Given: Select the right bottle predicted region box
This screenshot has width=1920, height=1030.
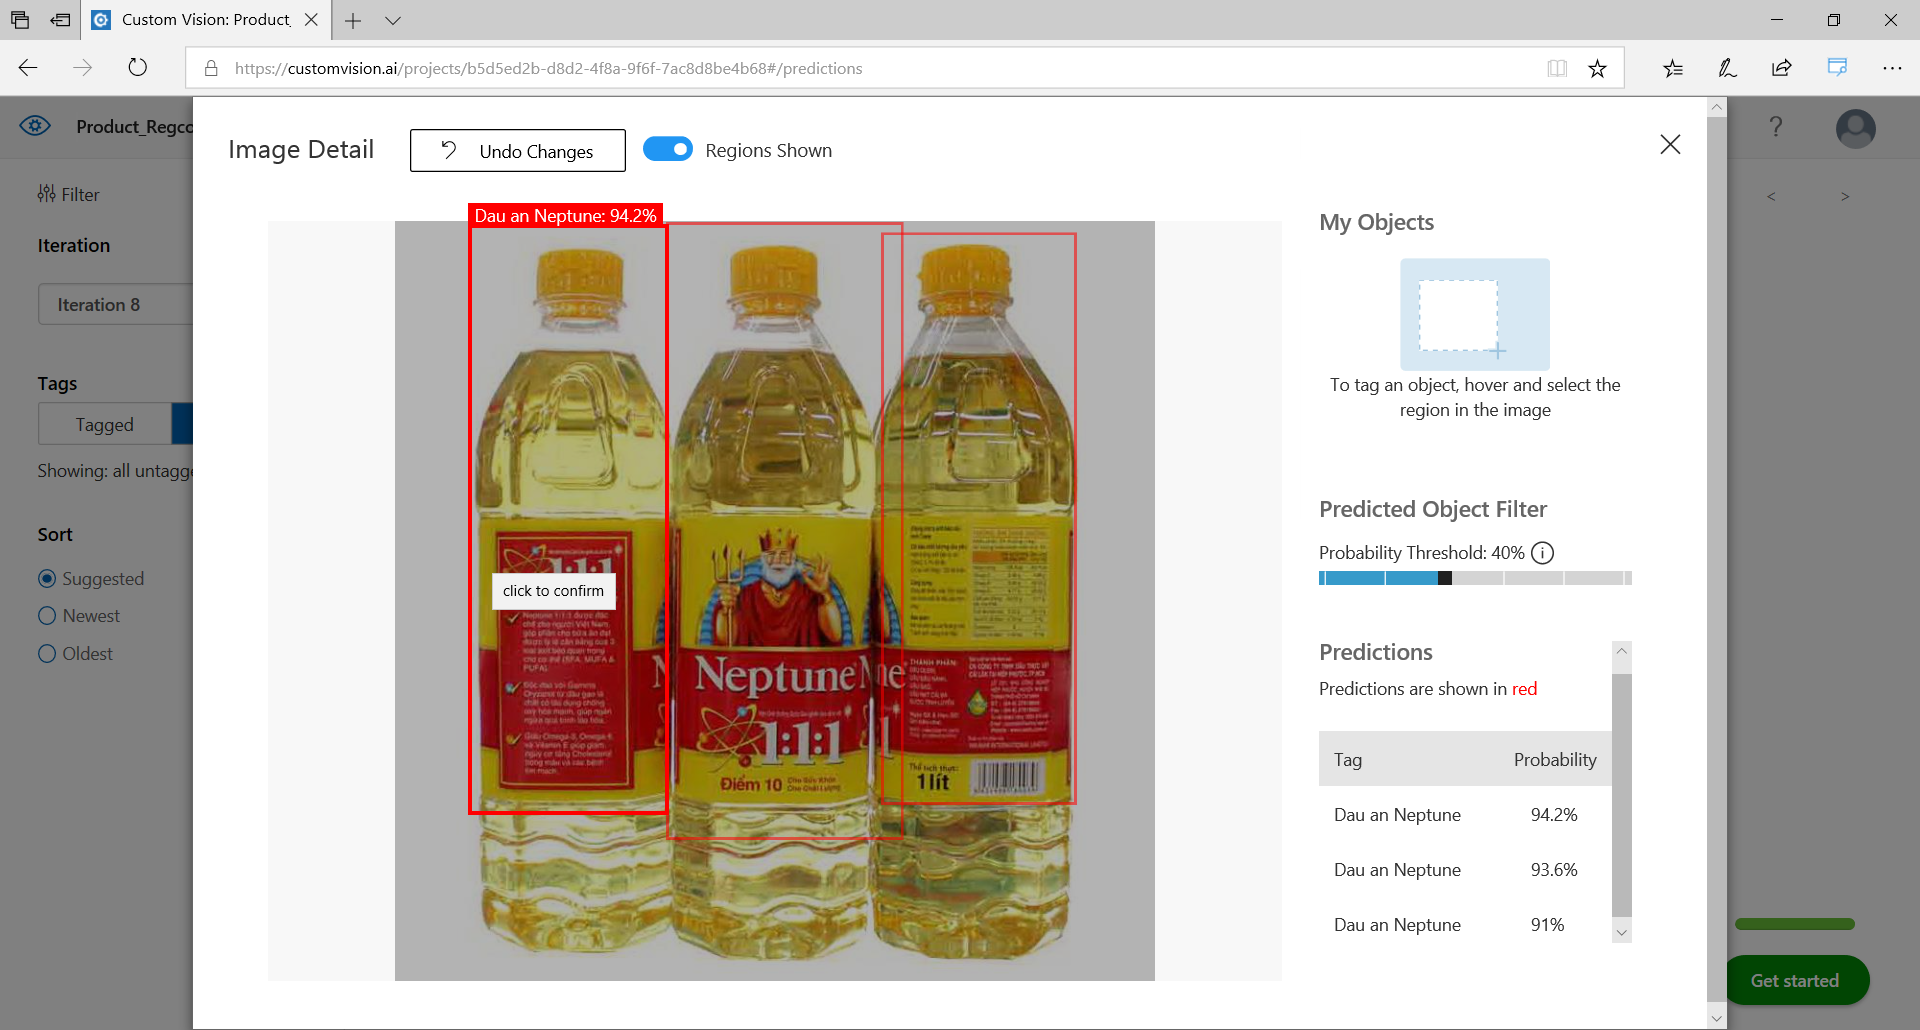Looking at the screenshot, I should pos(978,518).
